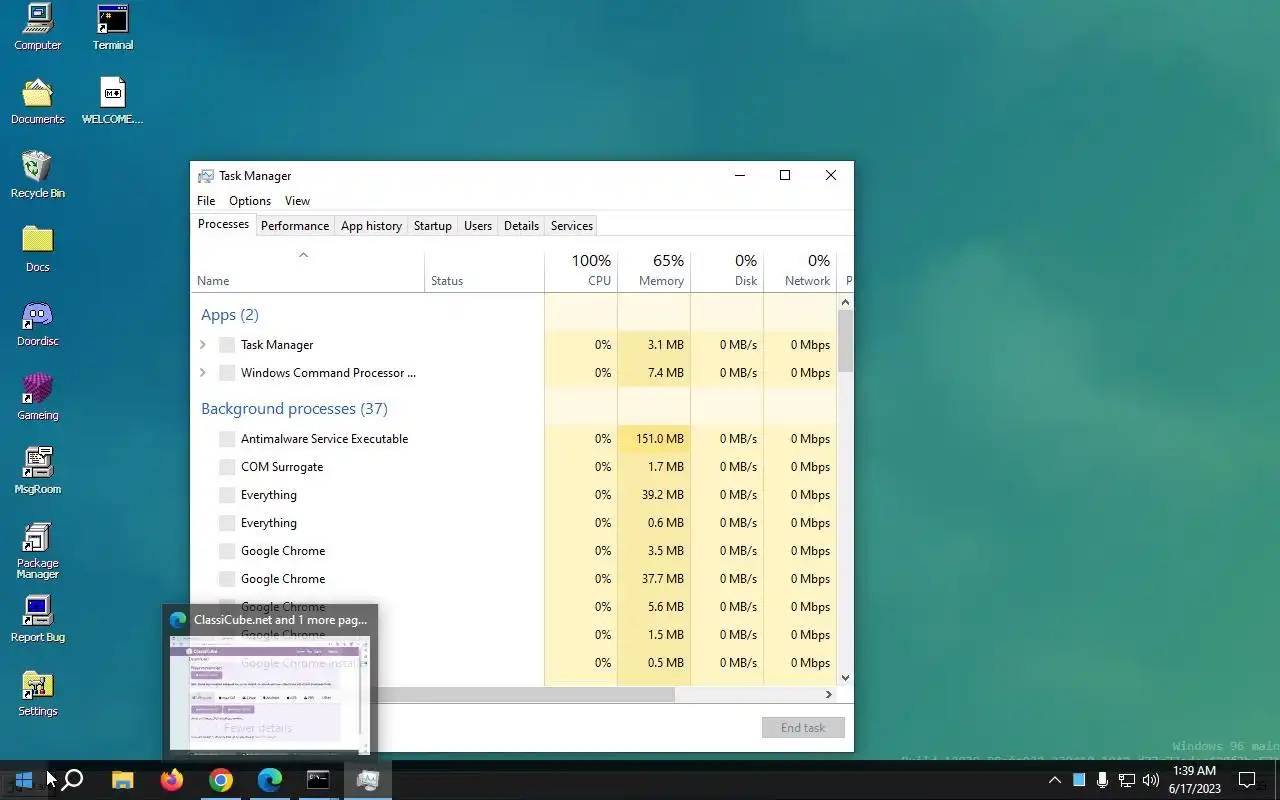This screenshot has height=800, width=1280.
Task: Select the Background processes (37) heading
Action: pos(294,409)
